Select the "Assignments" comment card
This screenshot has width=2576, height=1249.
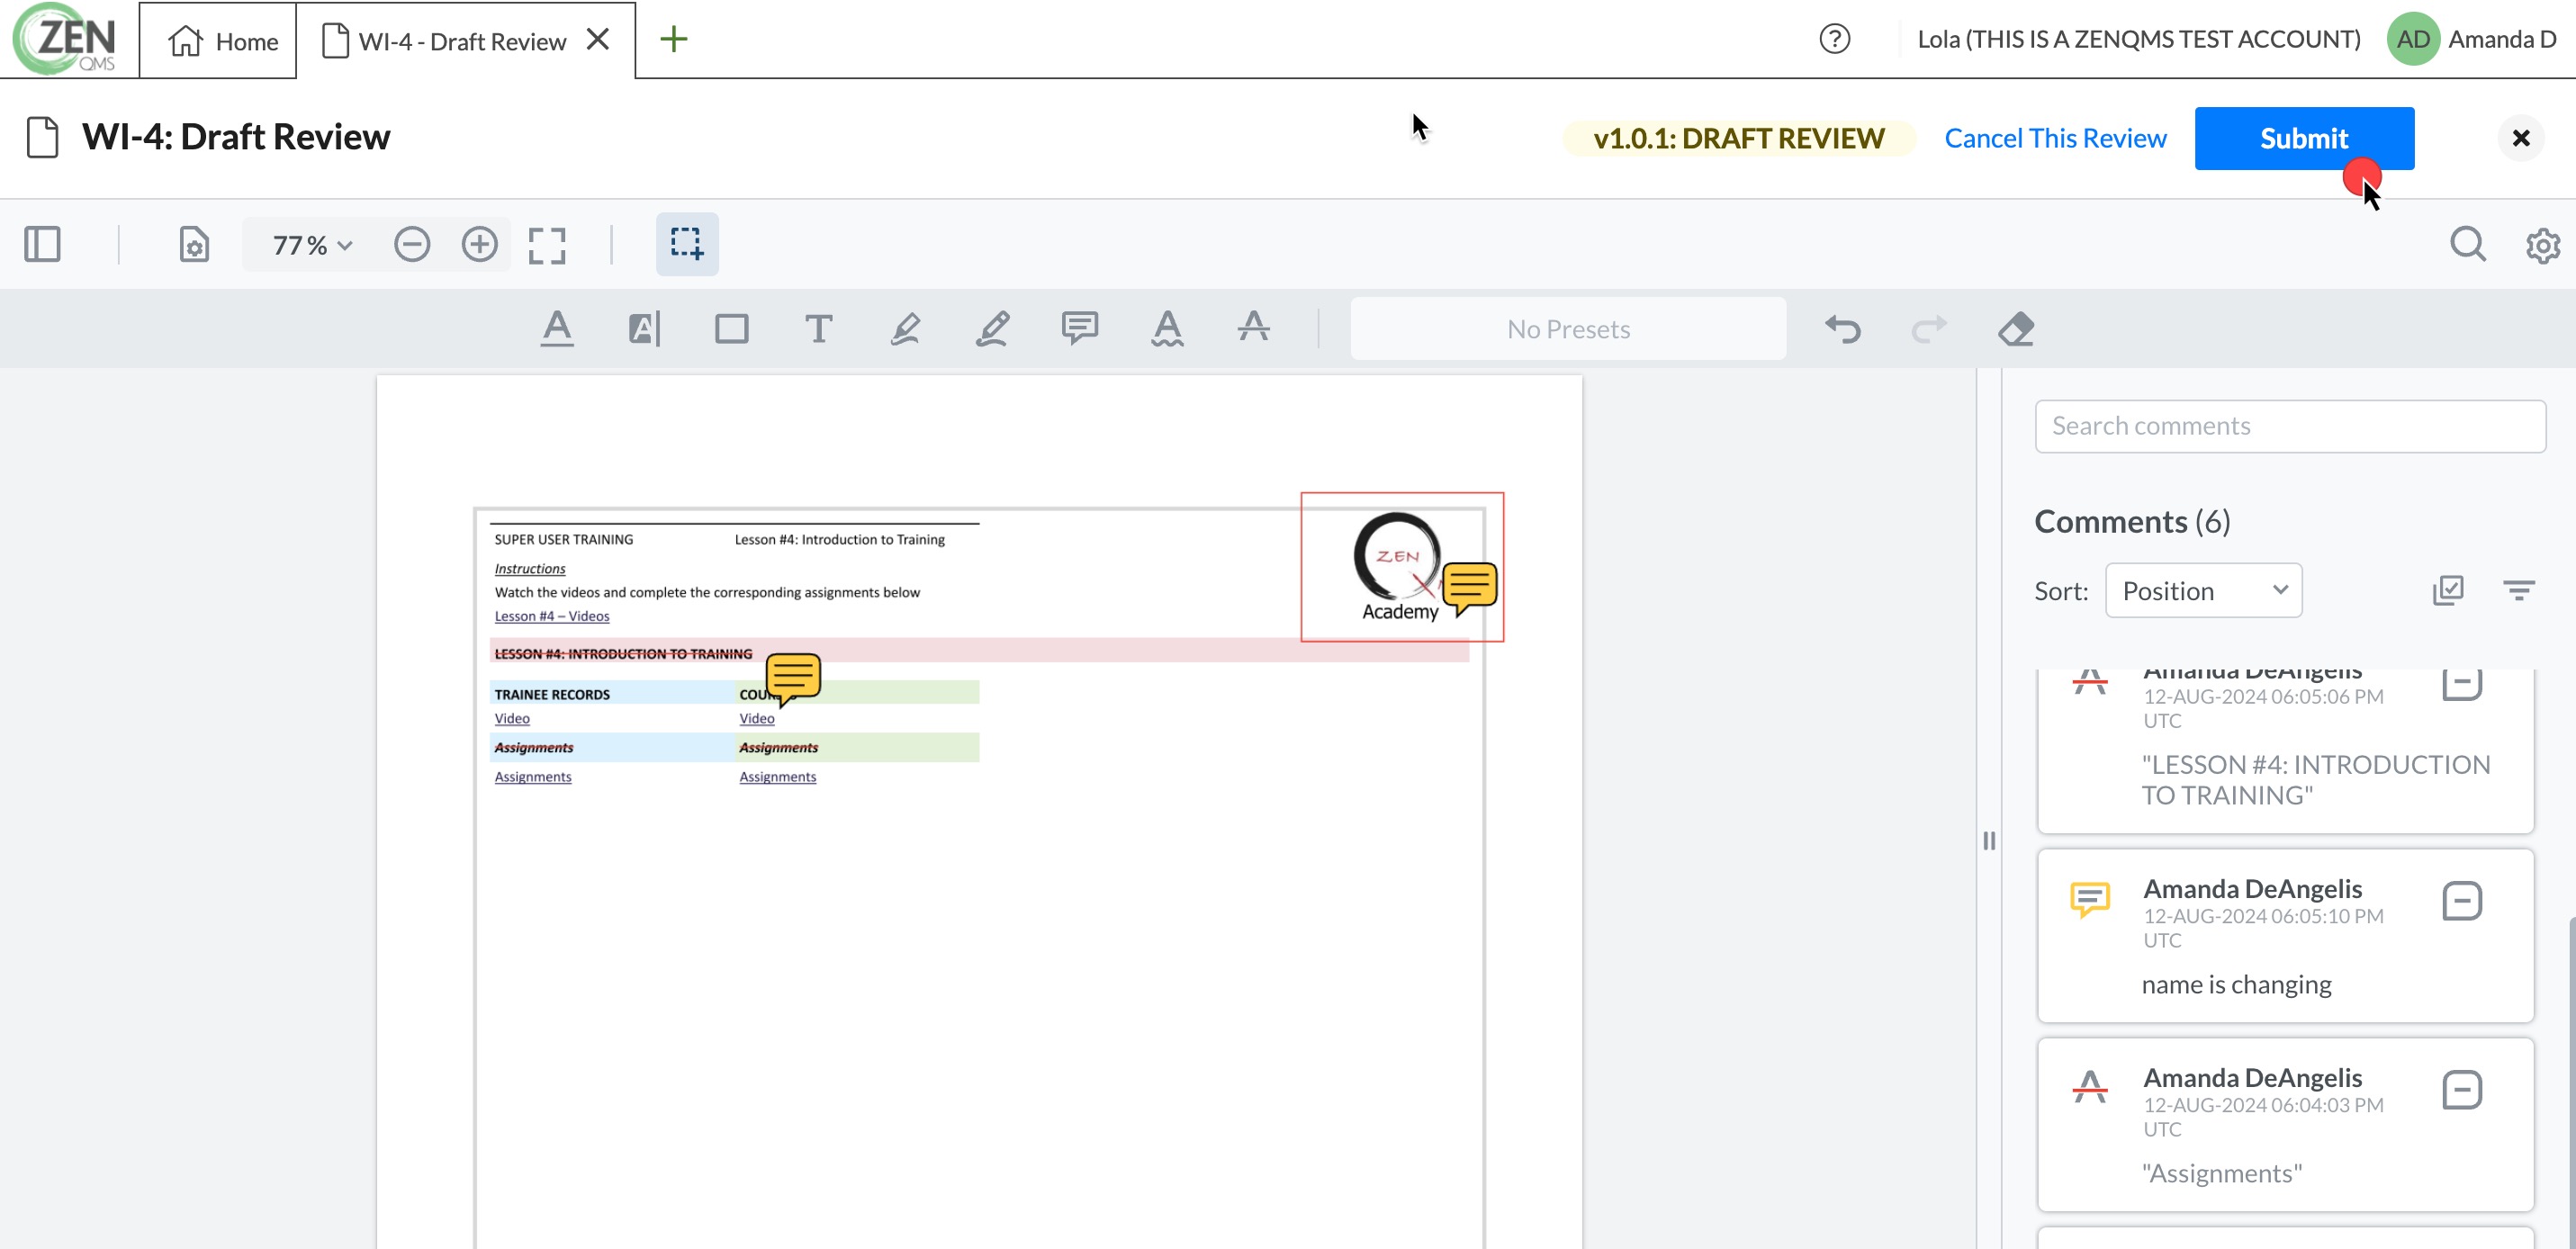pyautogui.click(x=2285, y=1125)
